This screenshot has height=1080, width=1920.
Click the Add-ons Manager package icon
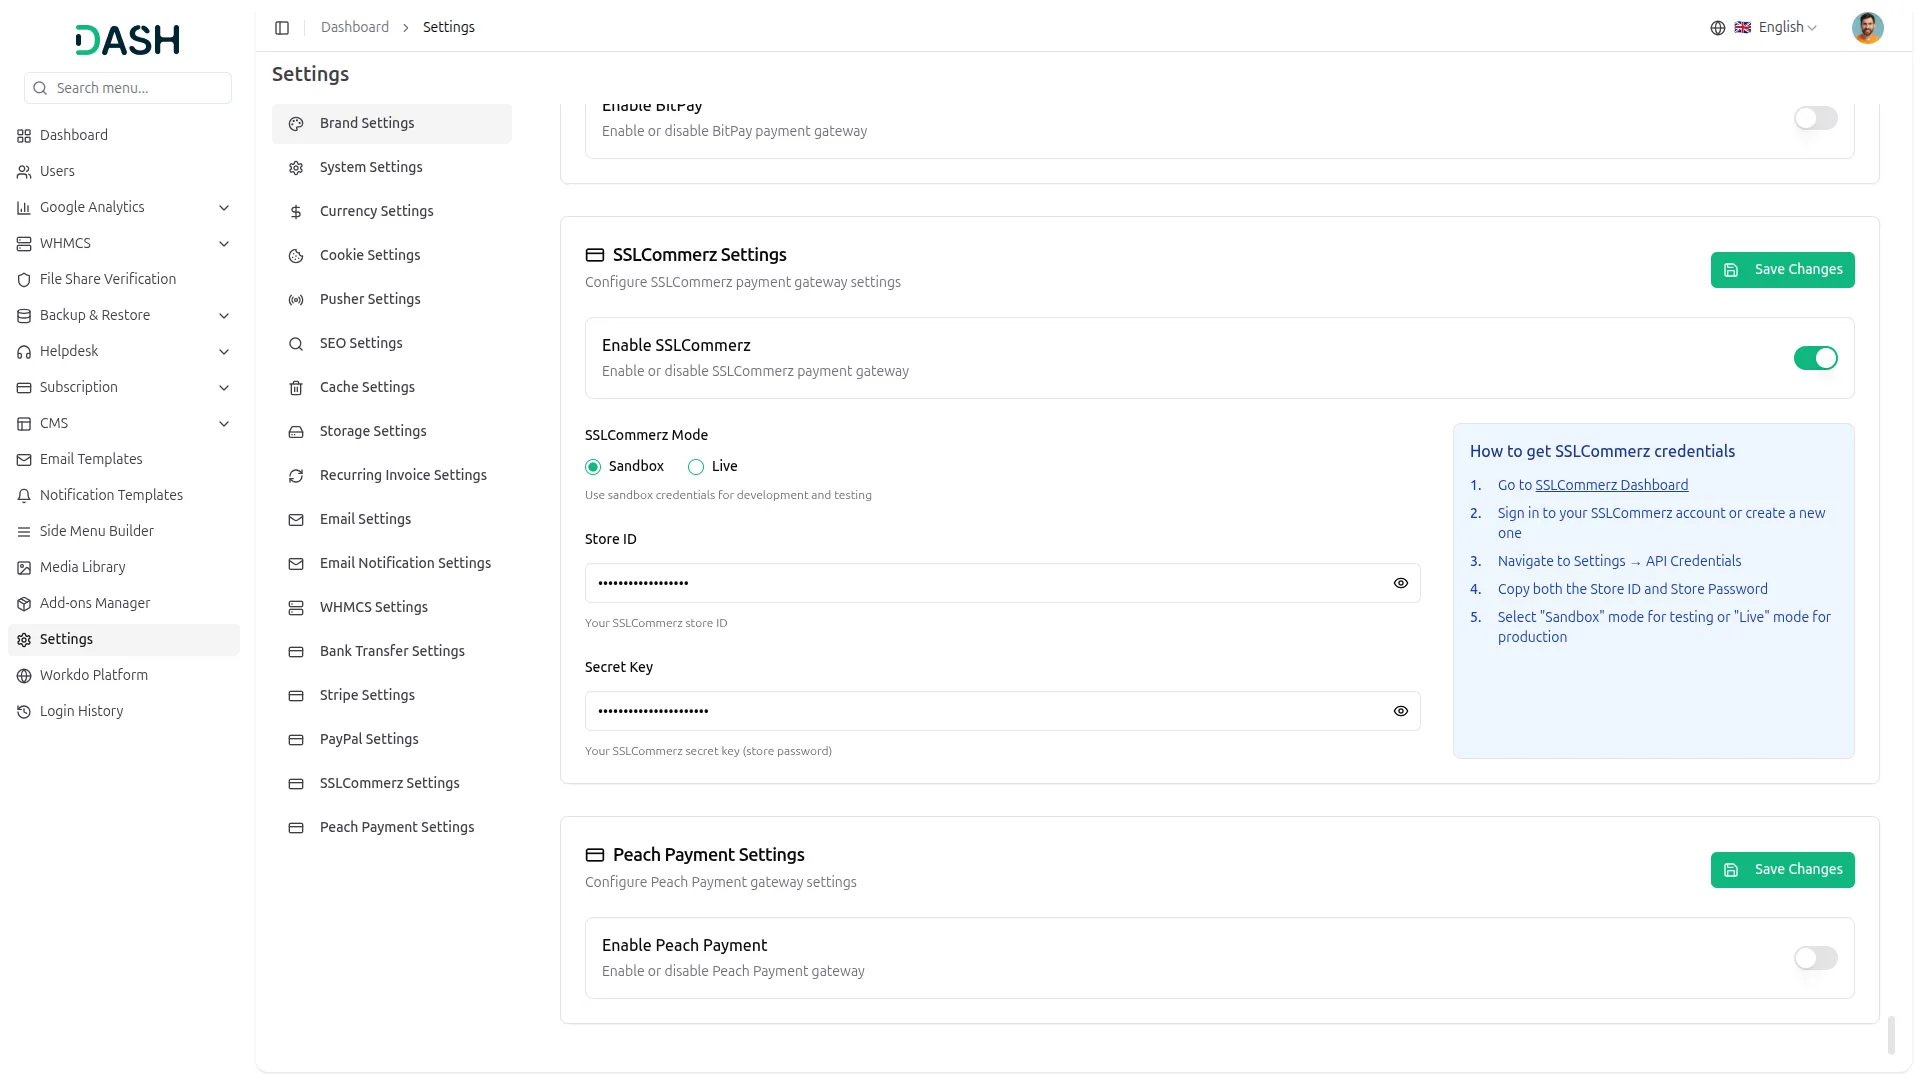(x=24, y=604)
